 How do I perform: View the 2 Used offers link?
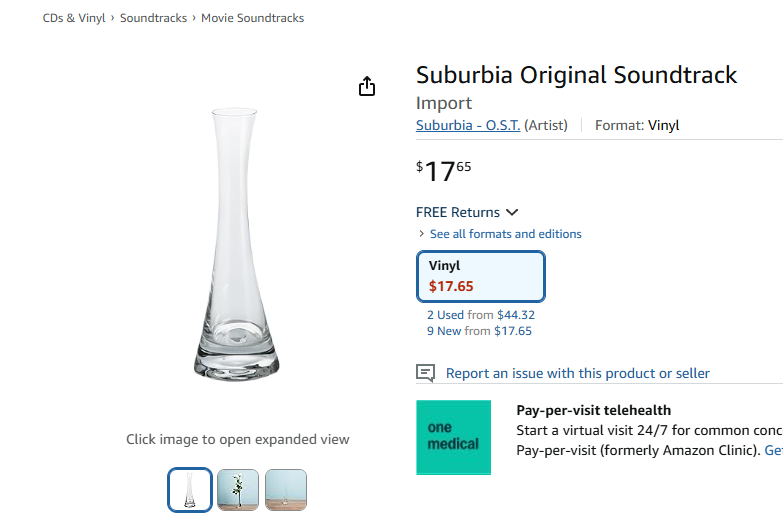pos(446,315)
